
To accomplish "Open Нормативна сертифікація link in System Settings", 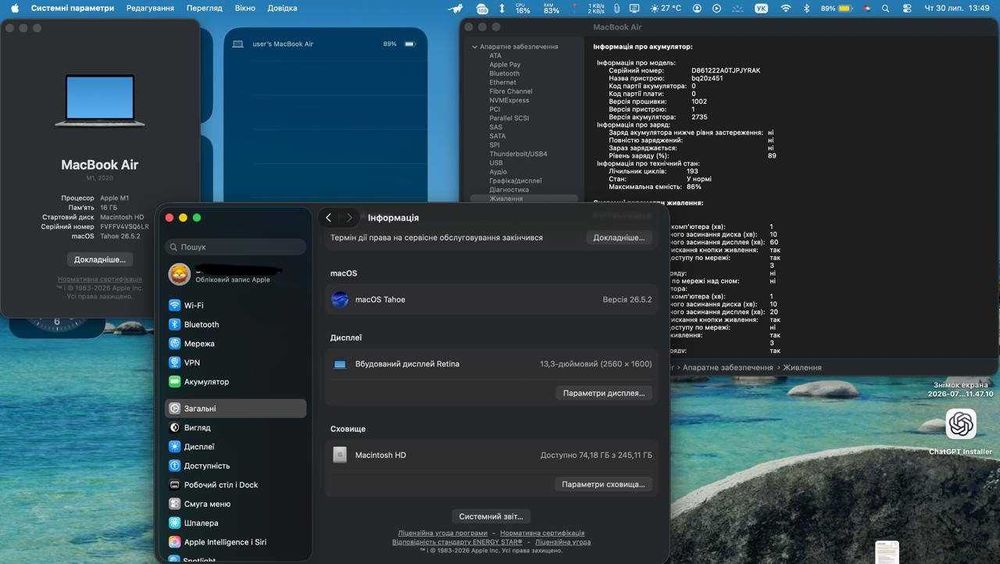I will click(542, 533).
